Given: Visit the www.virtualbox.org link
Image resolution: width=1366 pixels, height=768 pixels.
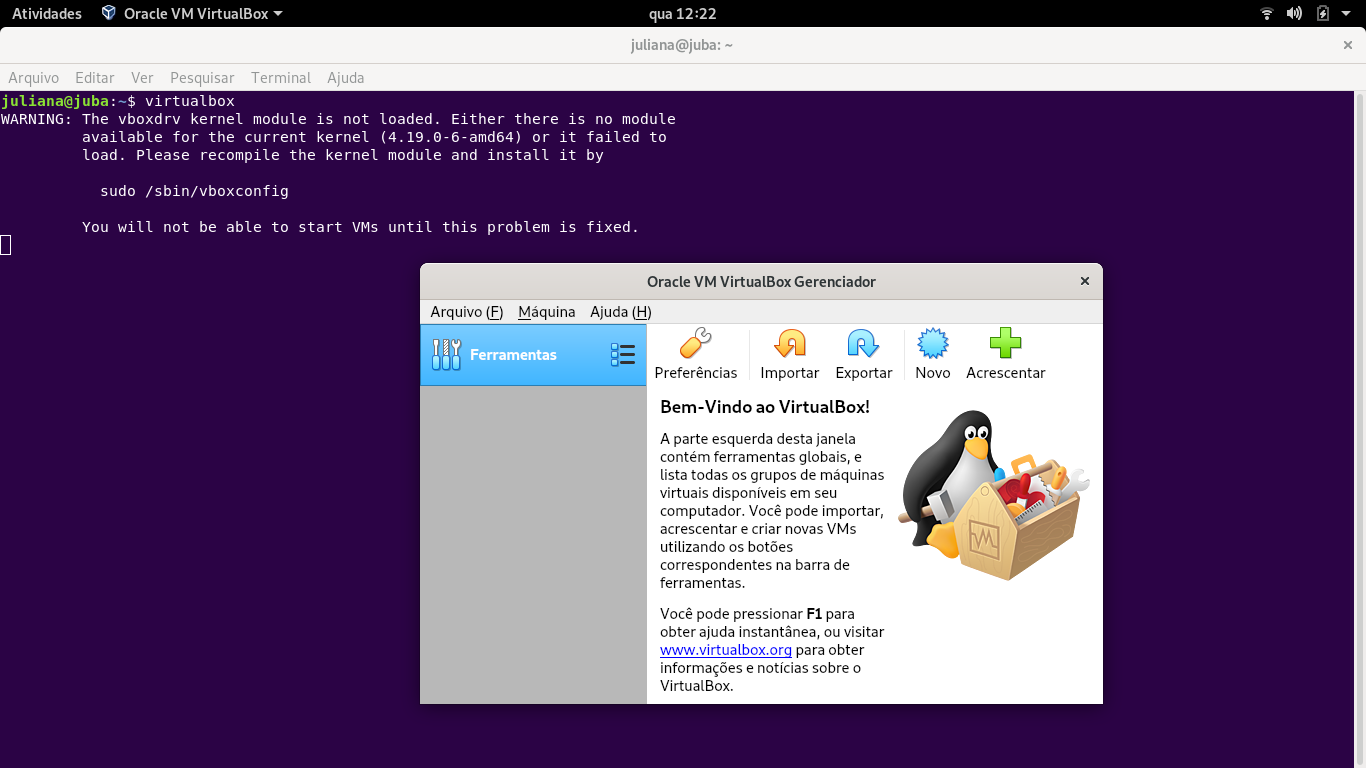Looking at the screenshot, I should [x=726, y=650].
